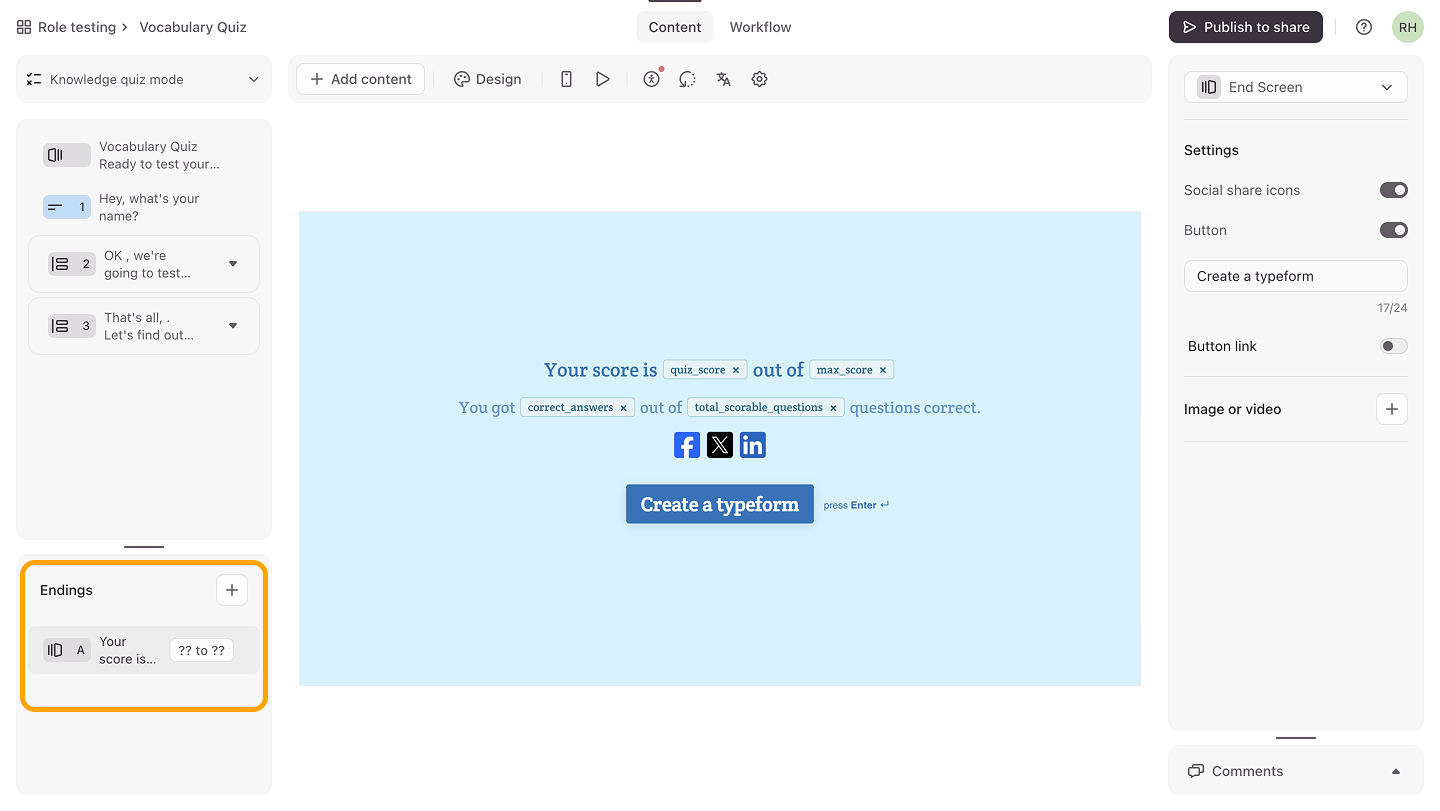The image size is (1440, 811).
Task: Go to Role testing breadcrumb
Action: point(77,27)
